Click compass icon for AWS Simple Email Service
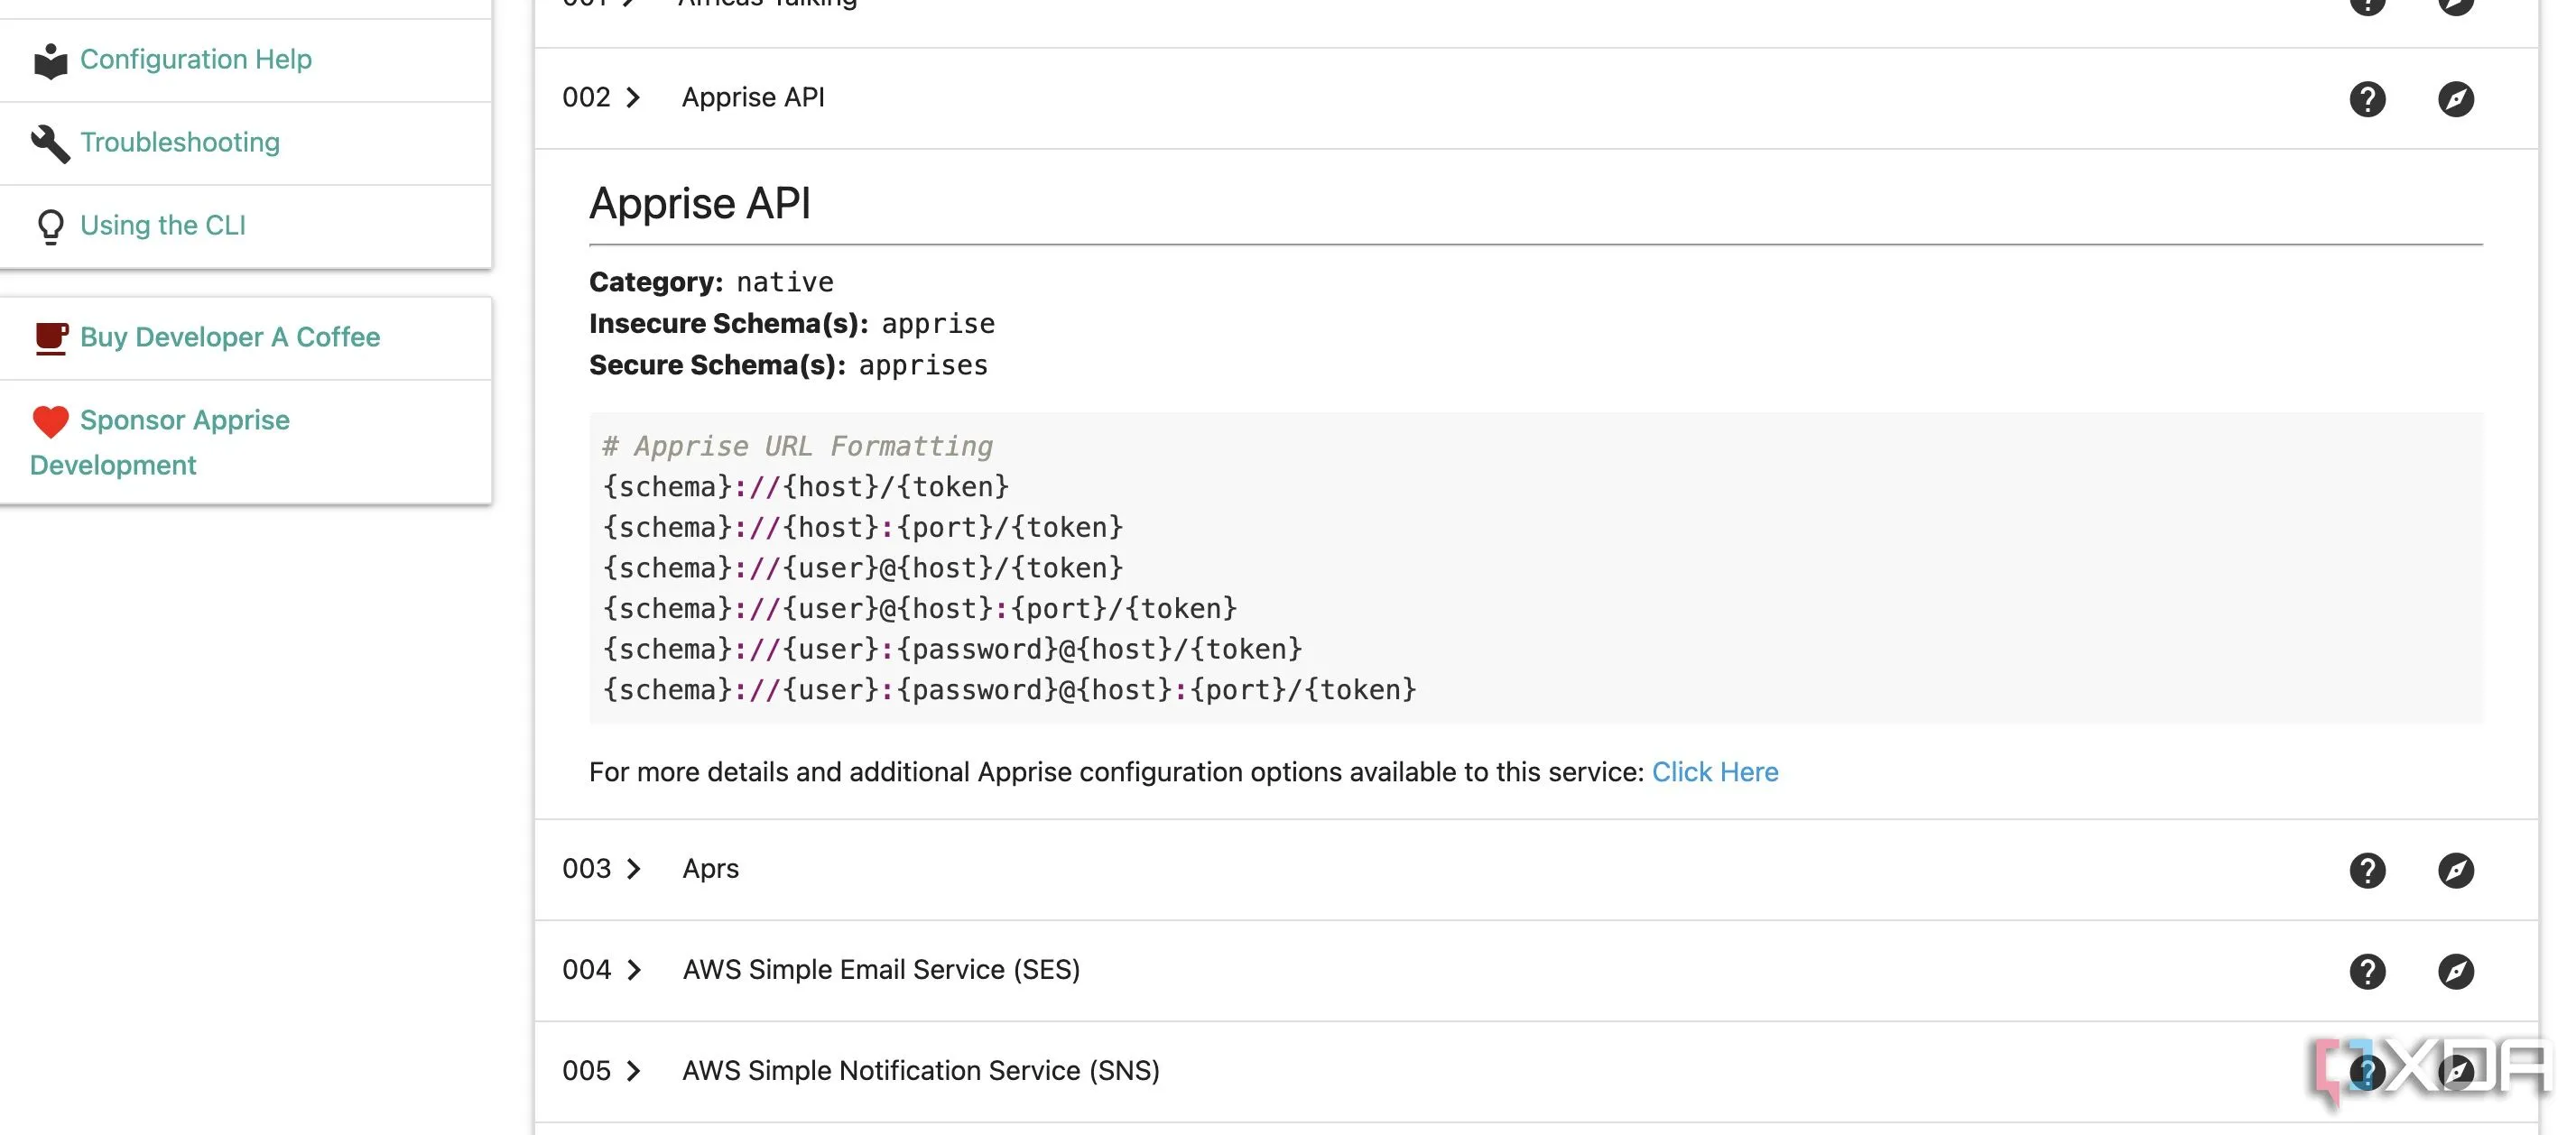The width and height of the screenshot is (2576, 1135). click(2455, 971)
